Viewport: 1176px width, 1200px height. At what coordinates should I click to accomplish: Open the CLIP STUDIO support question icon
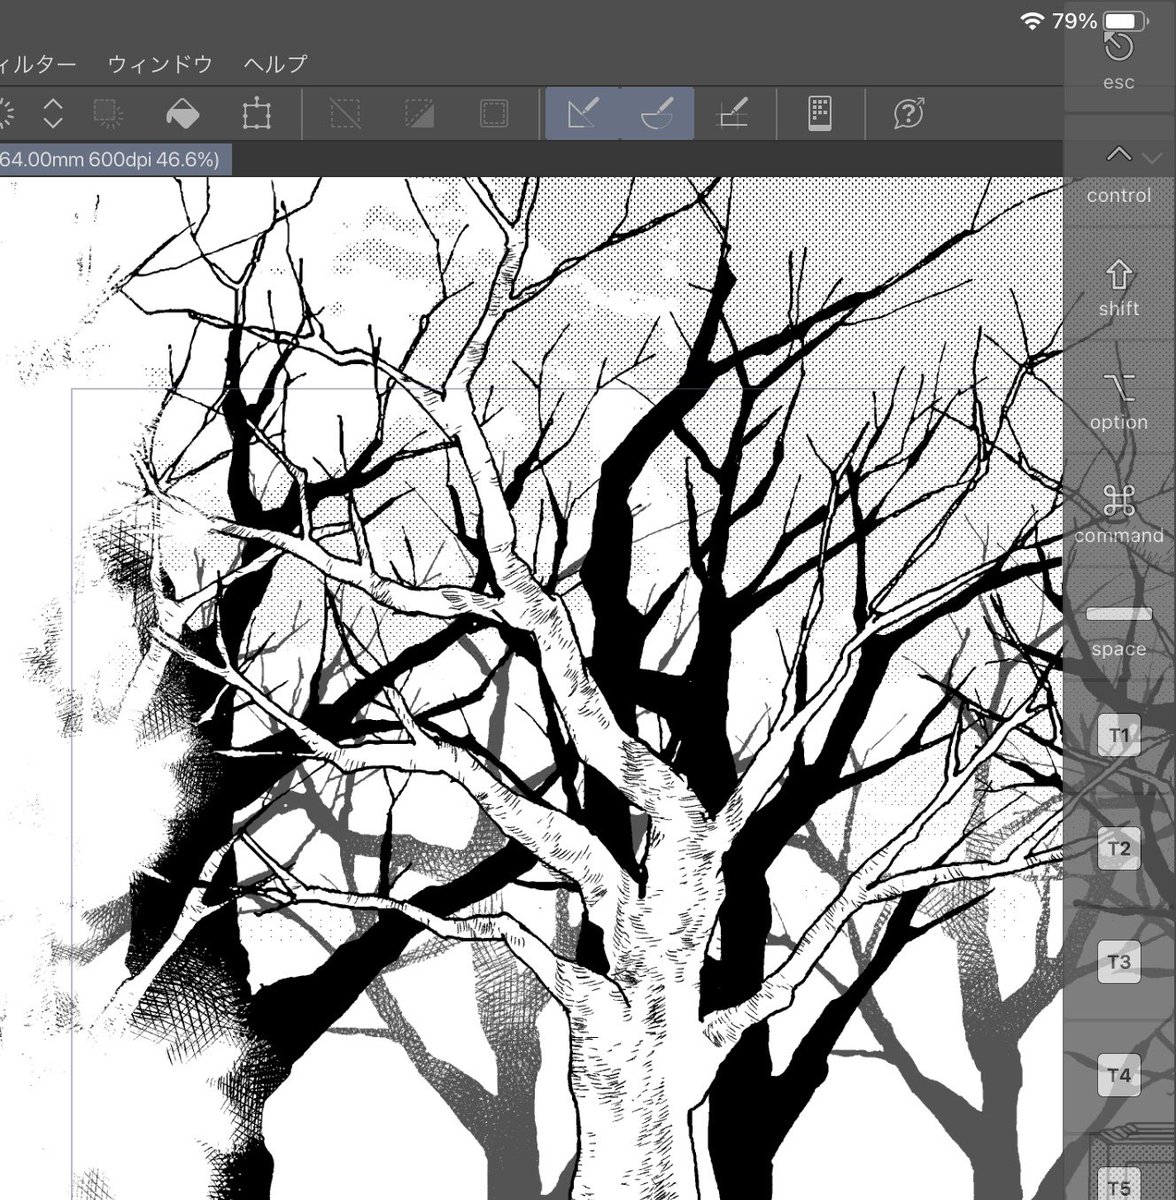tap(908, 113)
